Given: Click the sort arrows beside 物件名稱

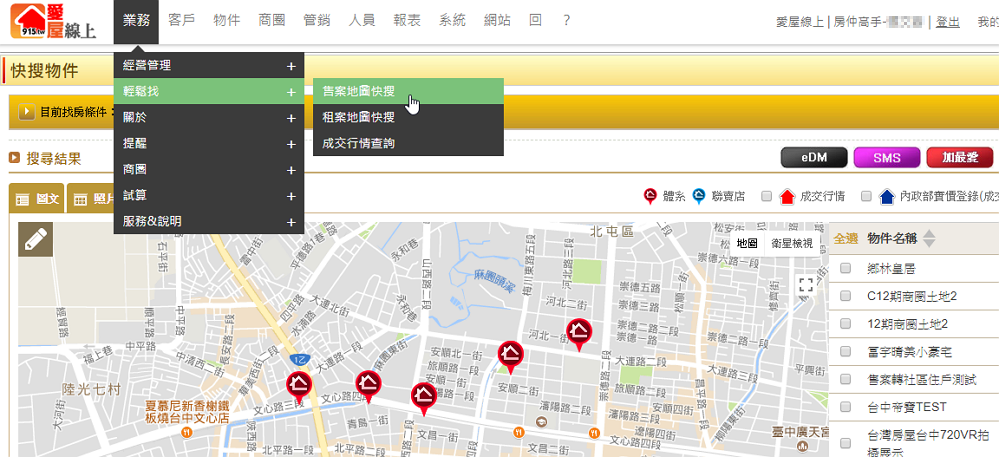Looking at the screenshot, I should 929,238.
